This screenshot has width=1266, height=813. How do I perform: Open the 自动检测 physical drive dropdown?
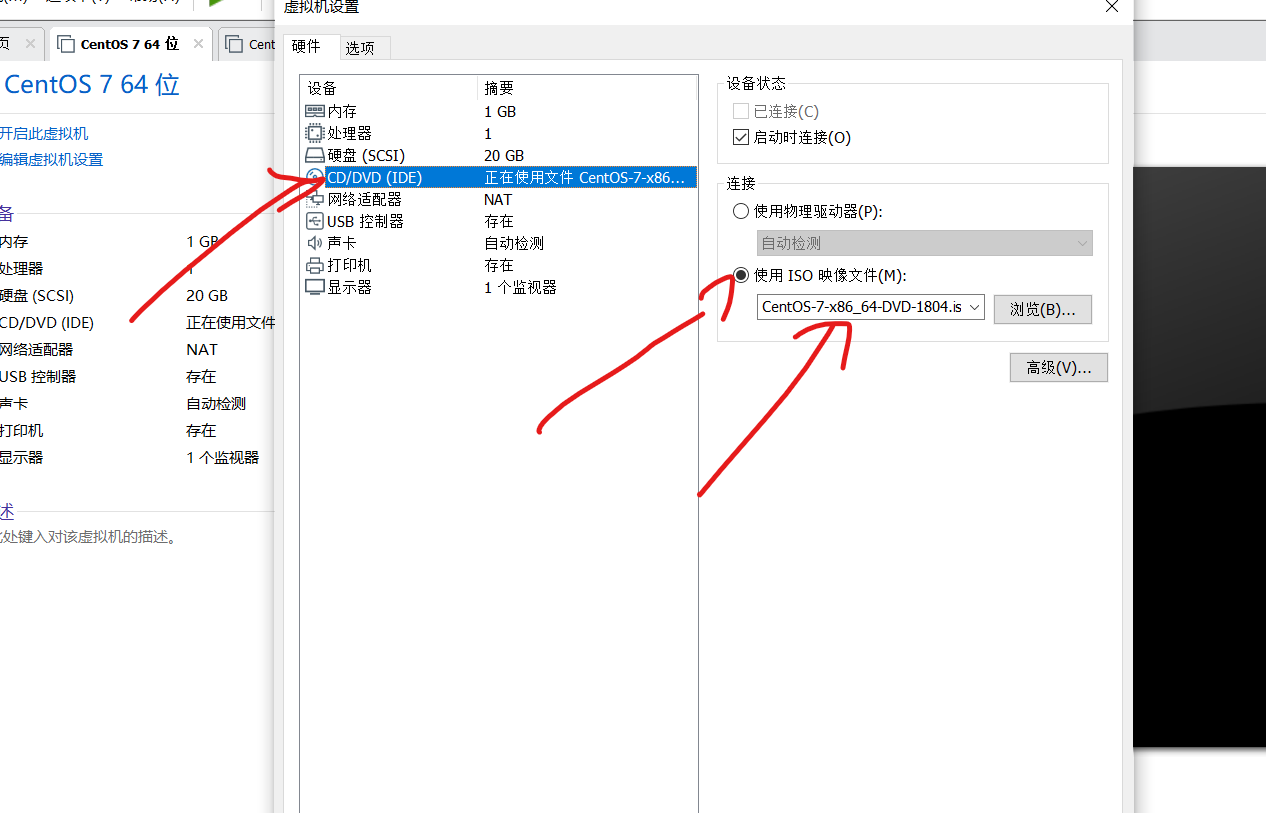click(x=924, y=243)
